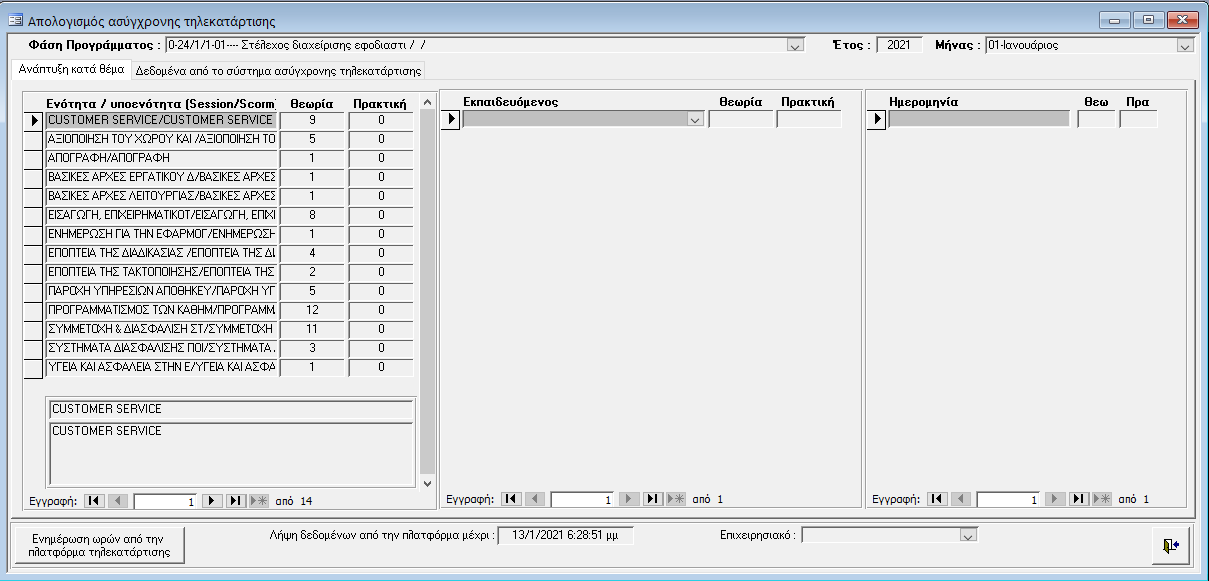This screenshot has width=1209, height=581.
Task: Expand the Μήνας month dropdown
Action: tap(1185, 45)
